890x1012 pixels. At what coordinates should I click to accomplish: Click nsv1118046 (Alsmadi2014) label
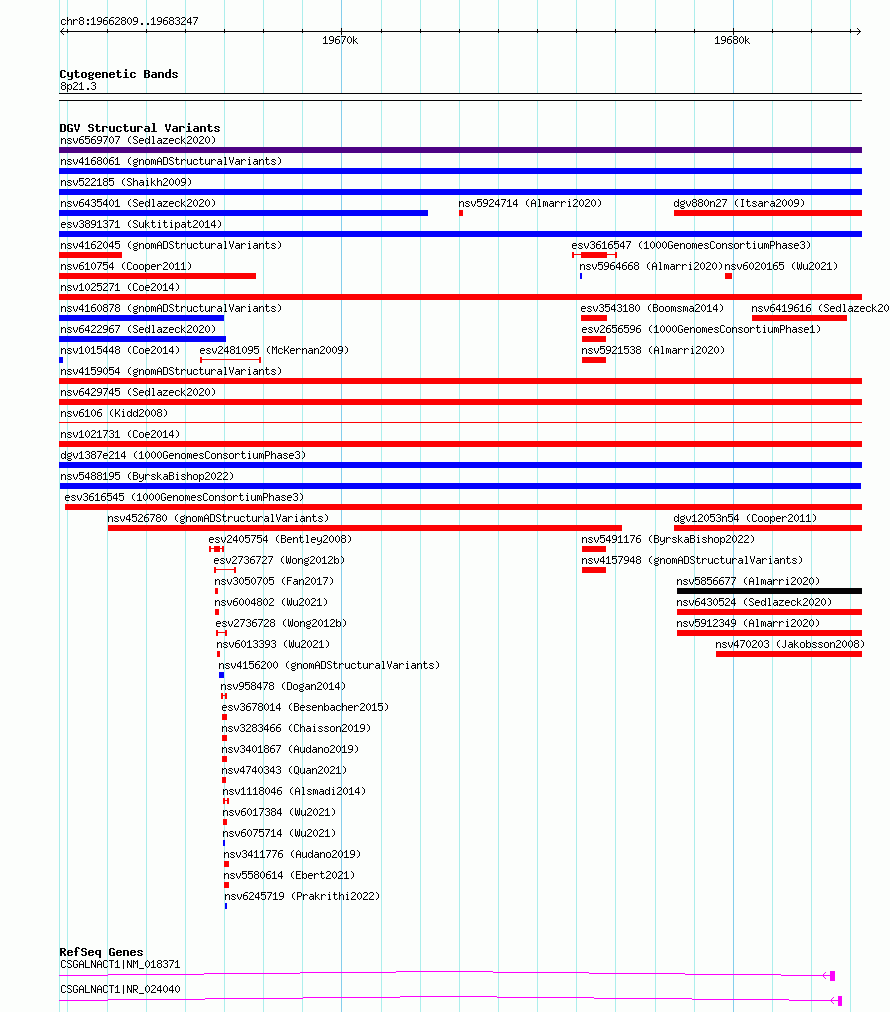(x=294, y=791)
